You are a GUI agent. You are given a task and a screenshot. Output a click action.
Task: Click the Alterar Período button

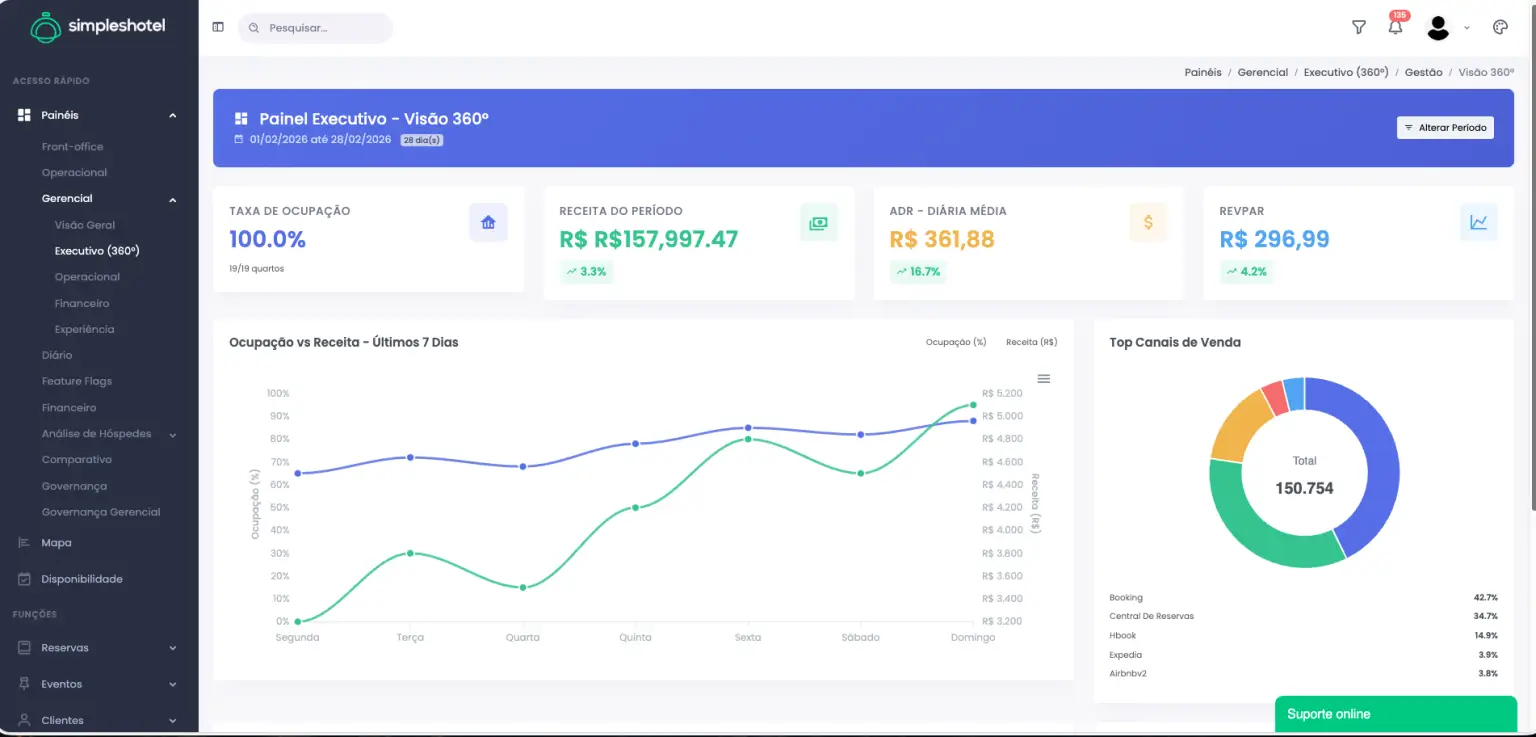tap(1445, 127)
